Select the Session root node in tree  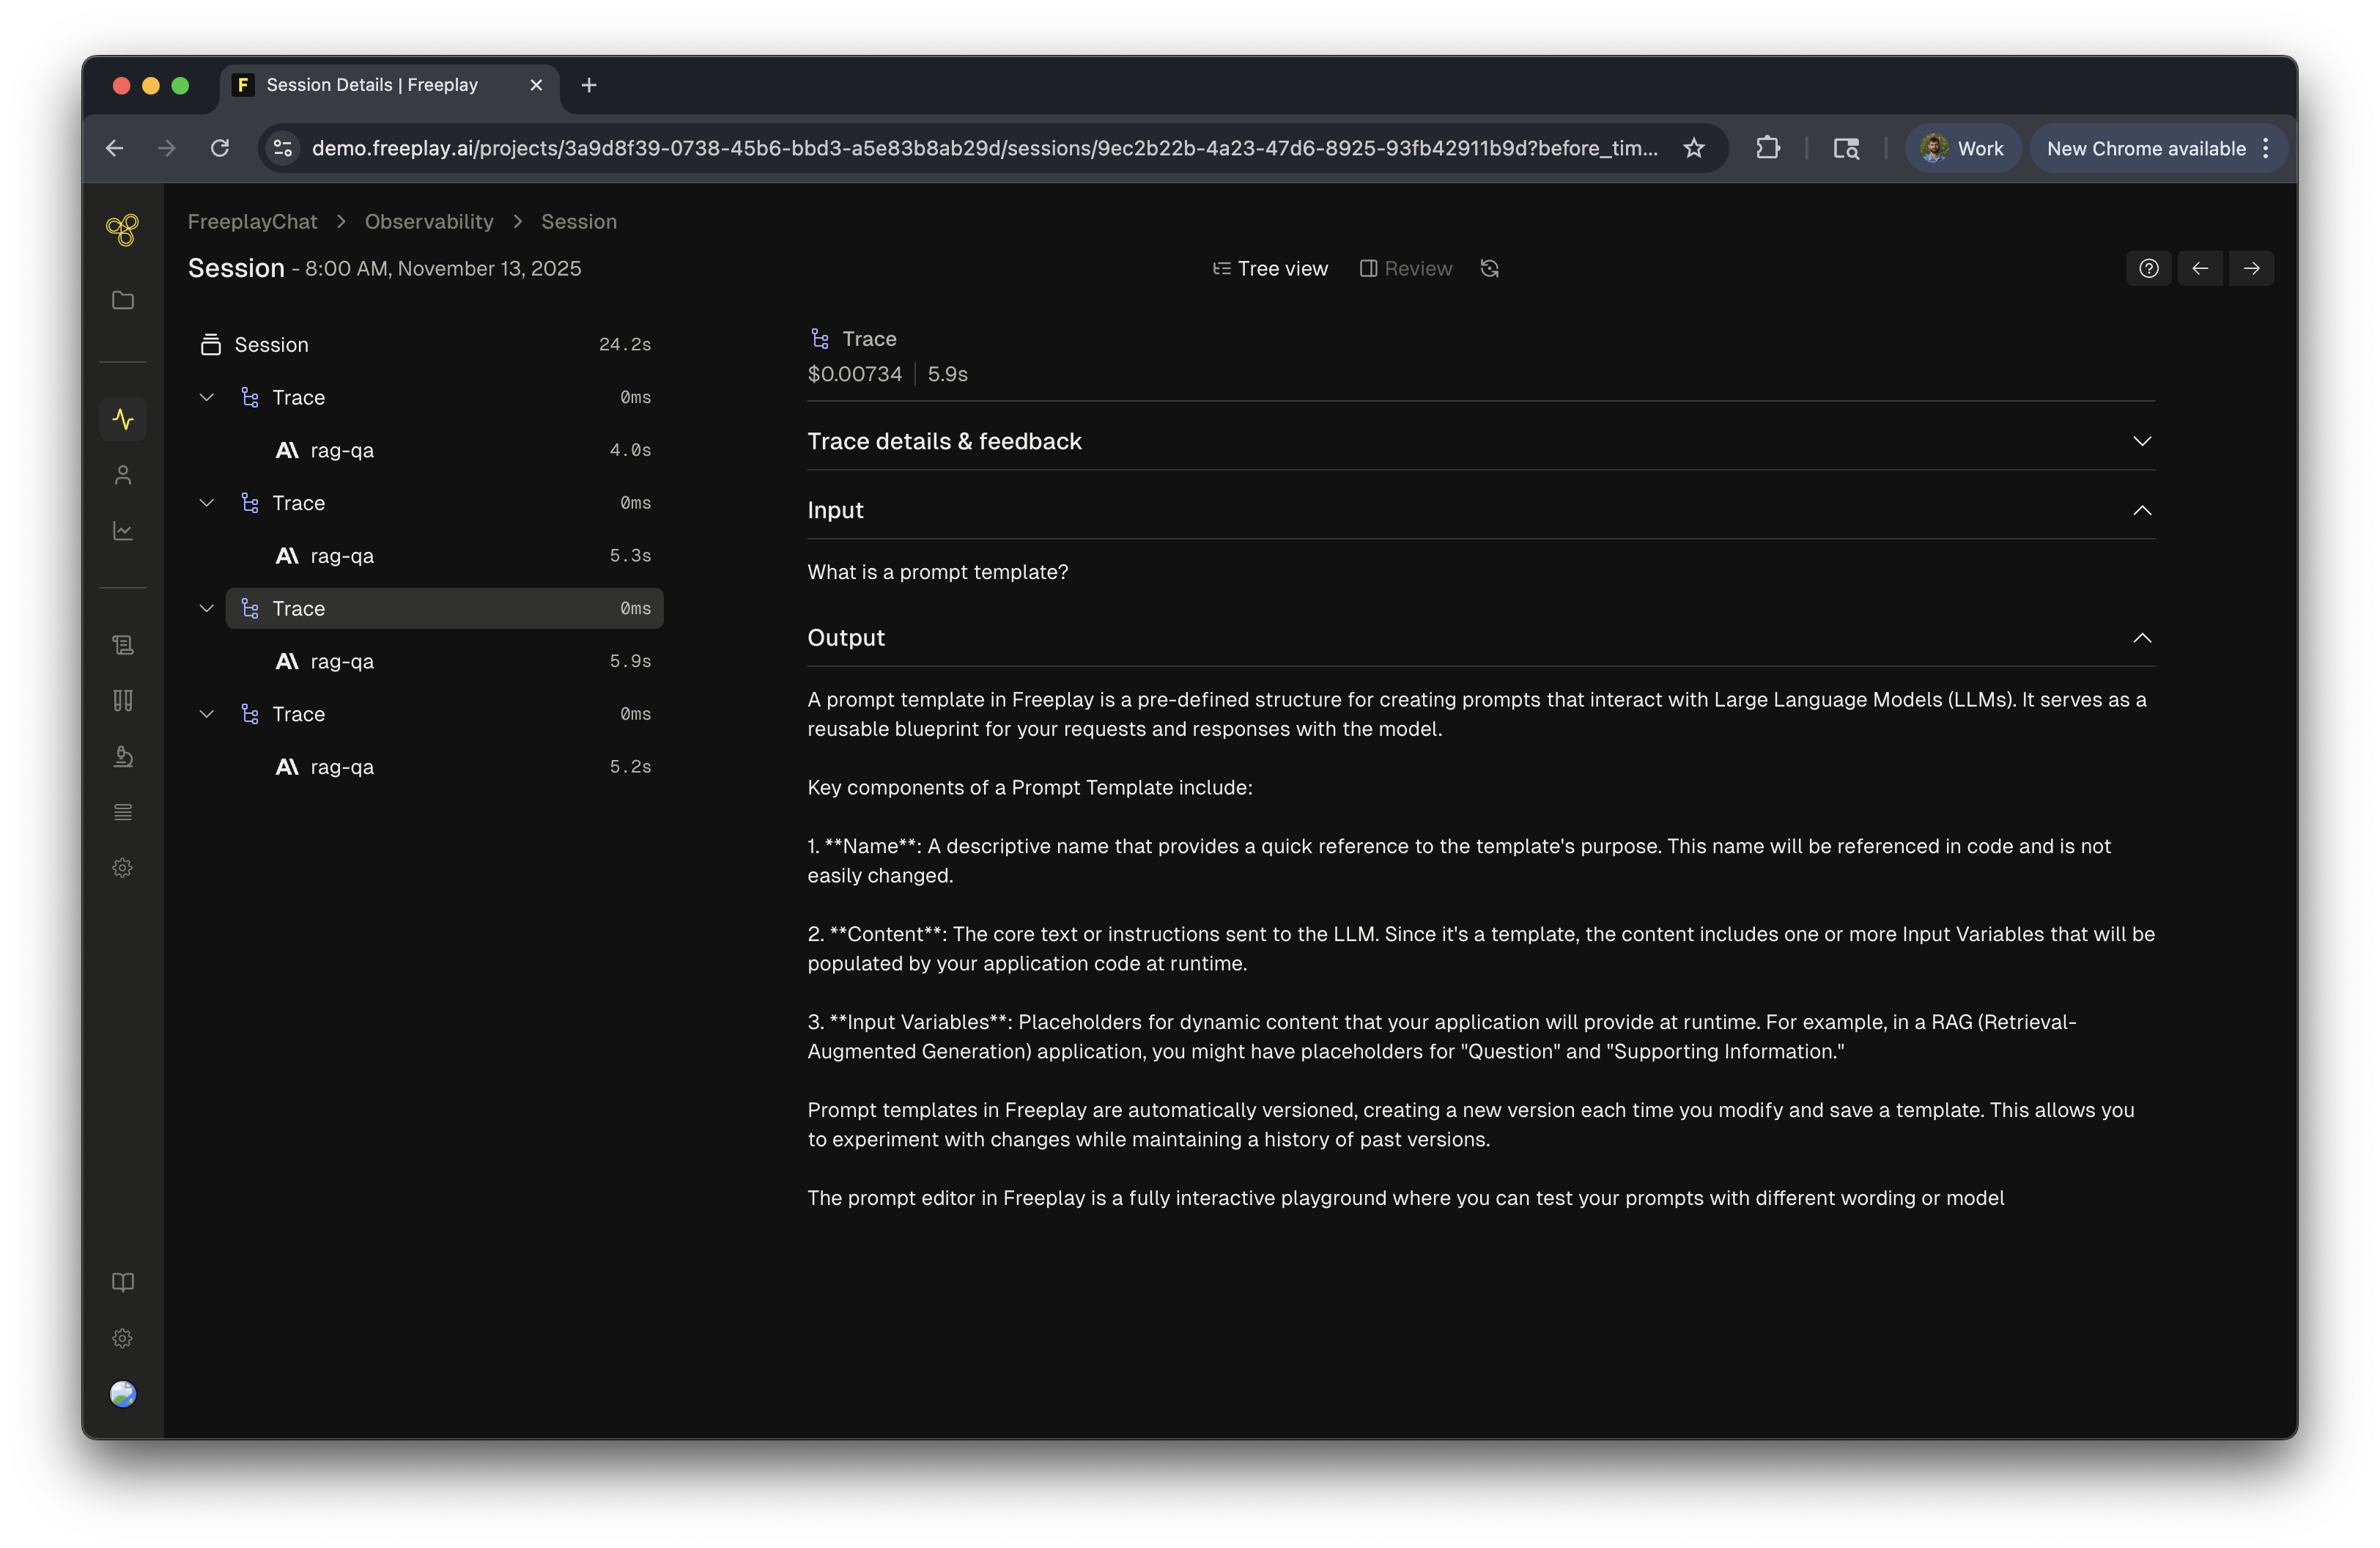(x=271, y=345)
